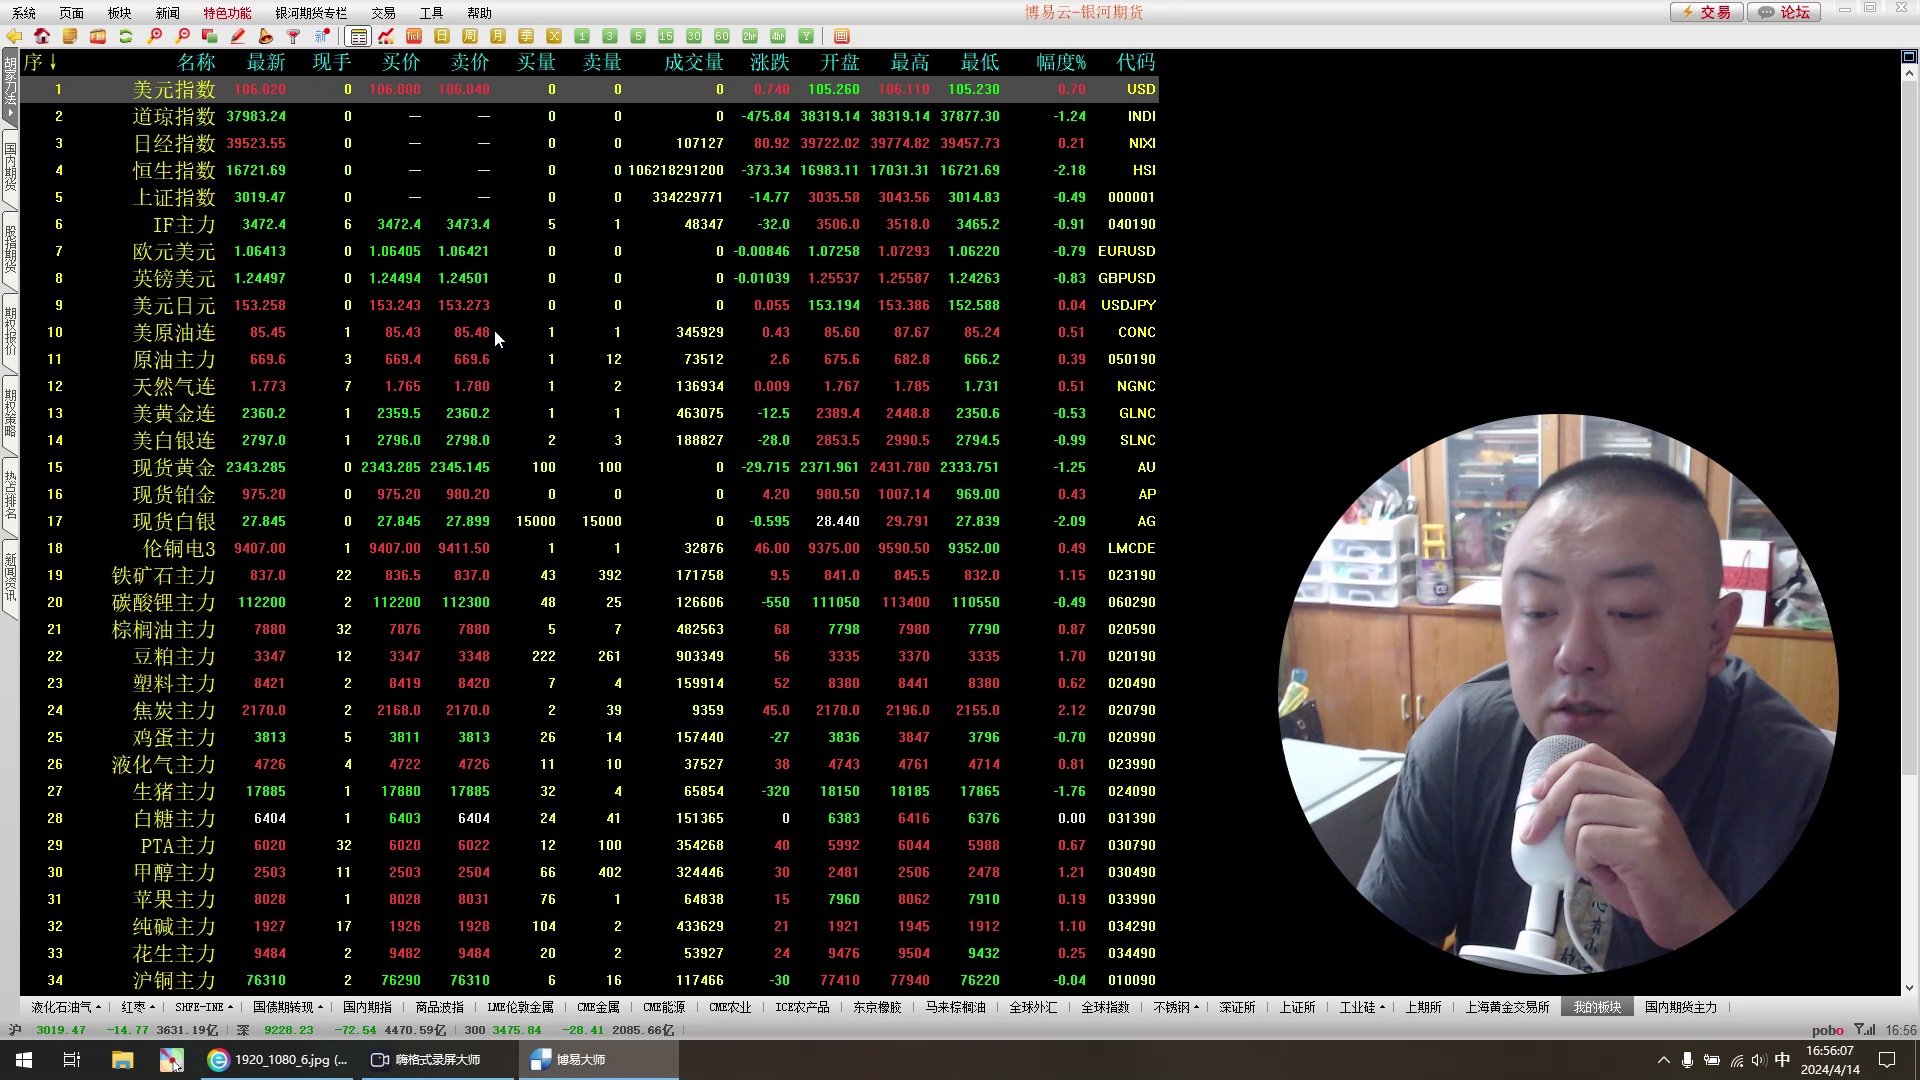Click the vertical scrollbar down arrow
The width and height of the screenshot is (1920, 1080).
[1908, 987]
